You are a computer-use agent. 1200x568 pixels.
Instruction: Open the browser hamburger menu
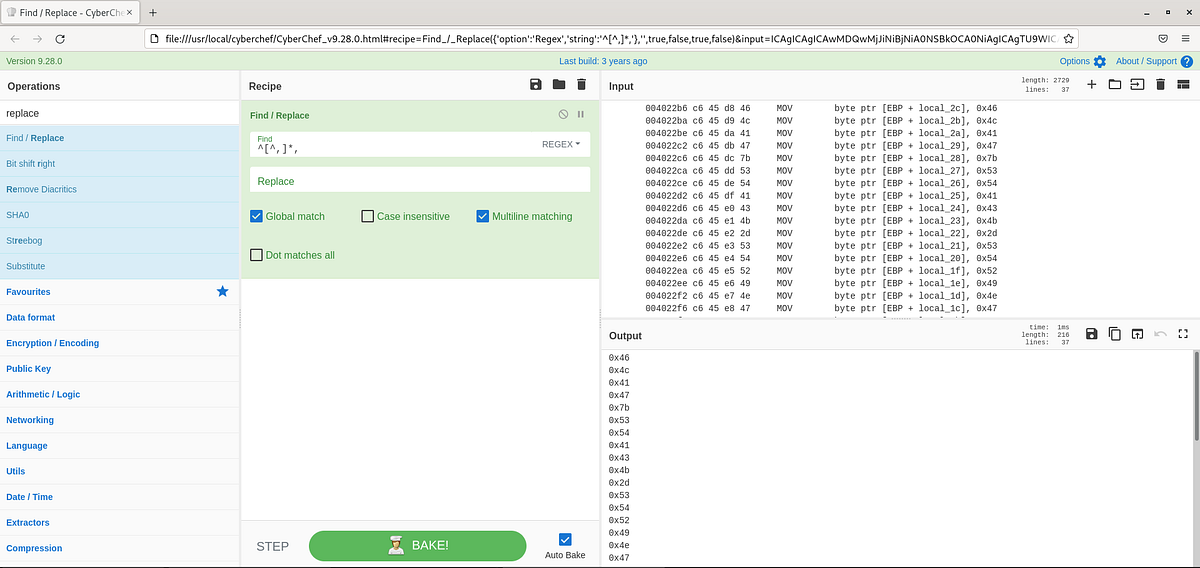(x=1185, y=38)
